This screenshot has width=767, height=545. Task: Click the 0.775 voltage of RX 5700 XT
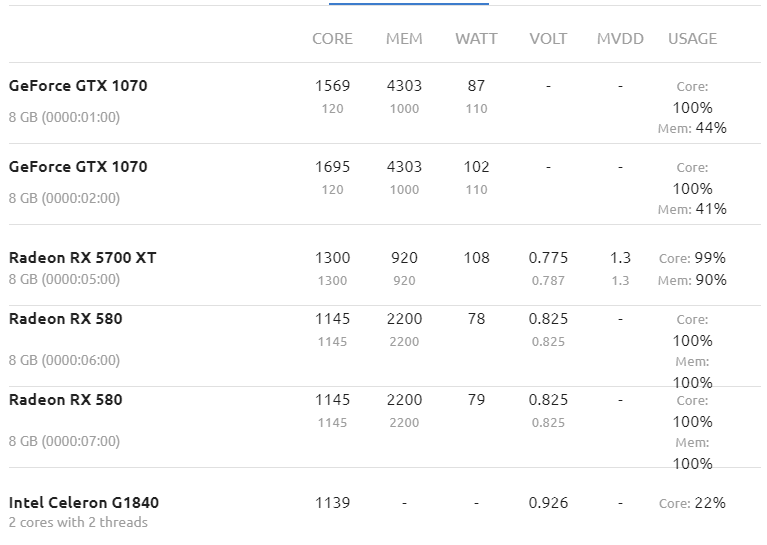click(x=548, y=258)
